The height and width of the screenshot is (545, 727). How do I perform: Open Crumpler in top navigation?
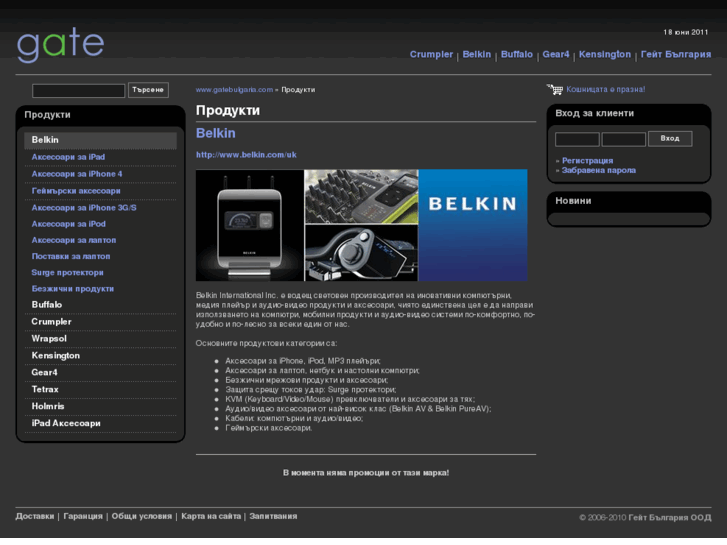point(431,54)
